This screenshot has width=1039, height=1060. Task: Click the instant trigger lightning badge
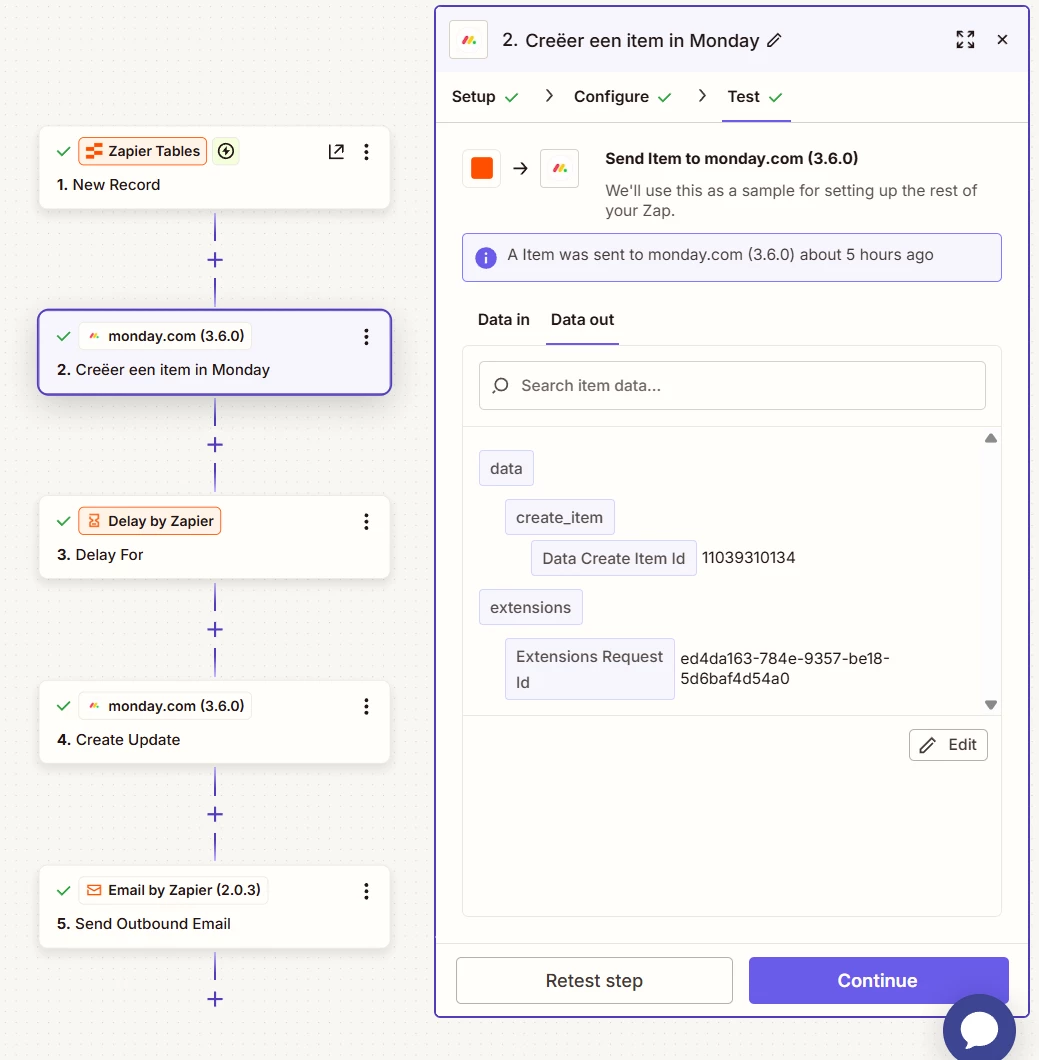coord(226,151)
